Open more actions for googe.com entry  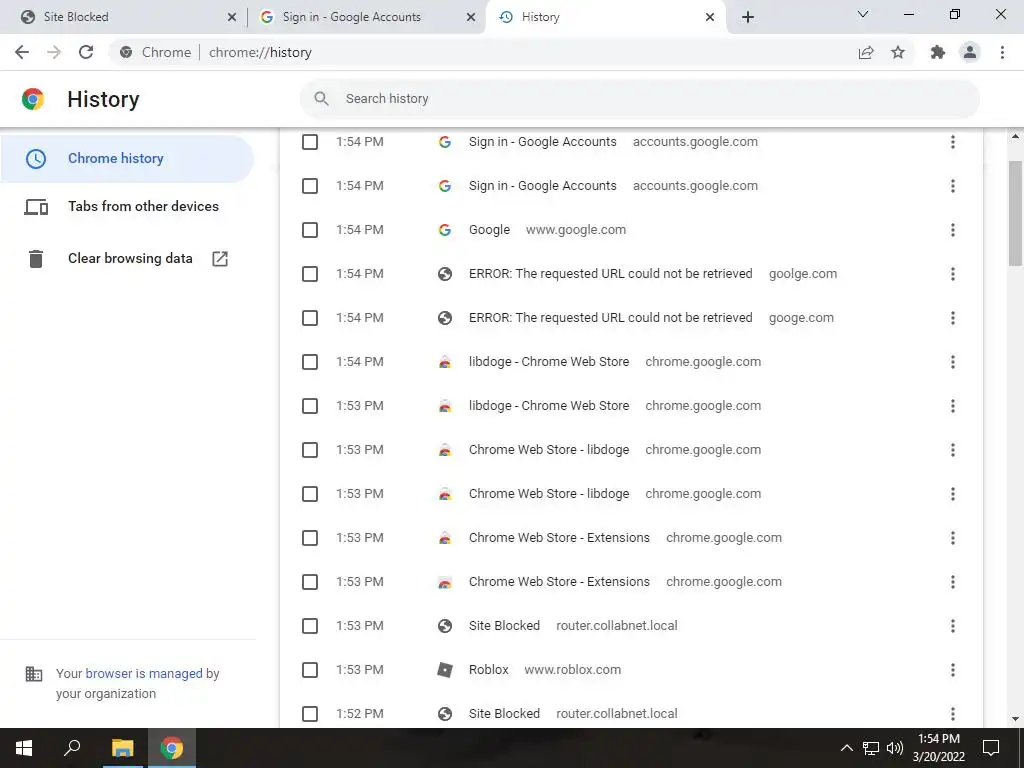click(x=953, y=318)
